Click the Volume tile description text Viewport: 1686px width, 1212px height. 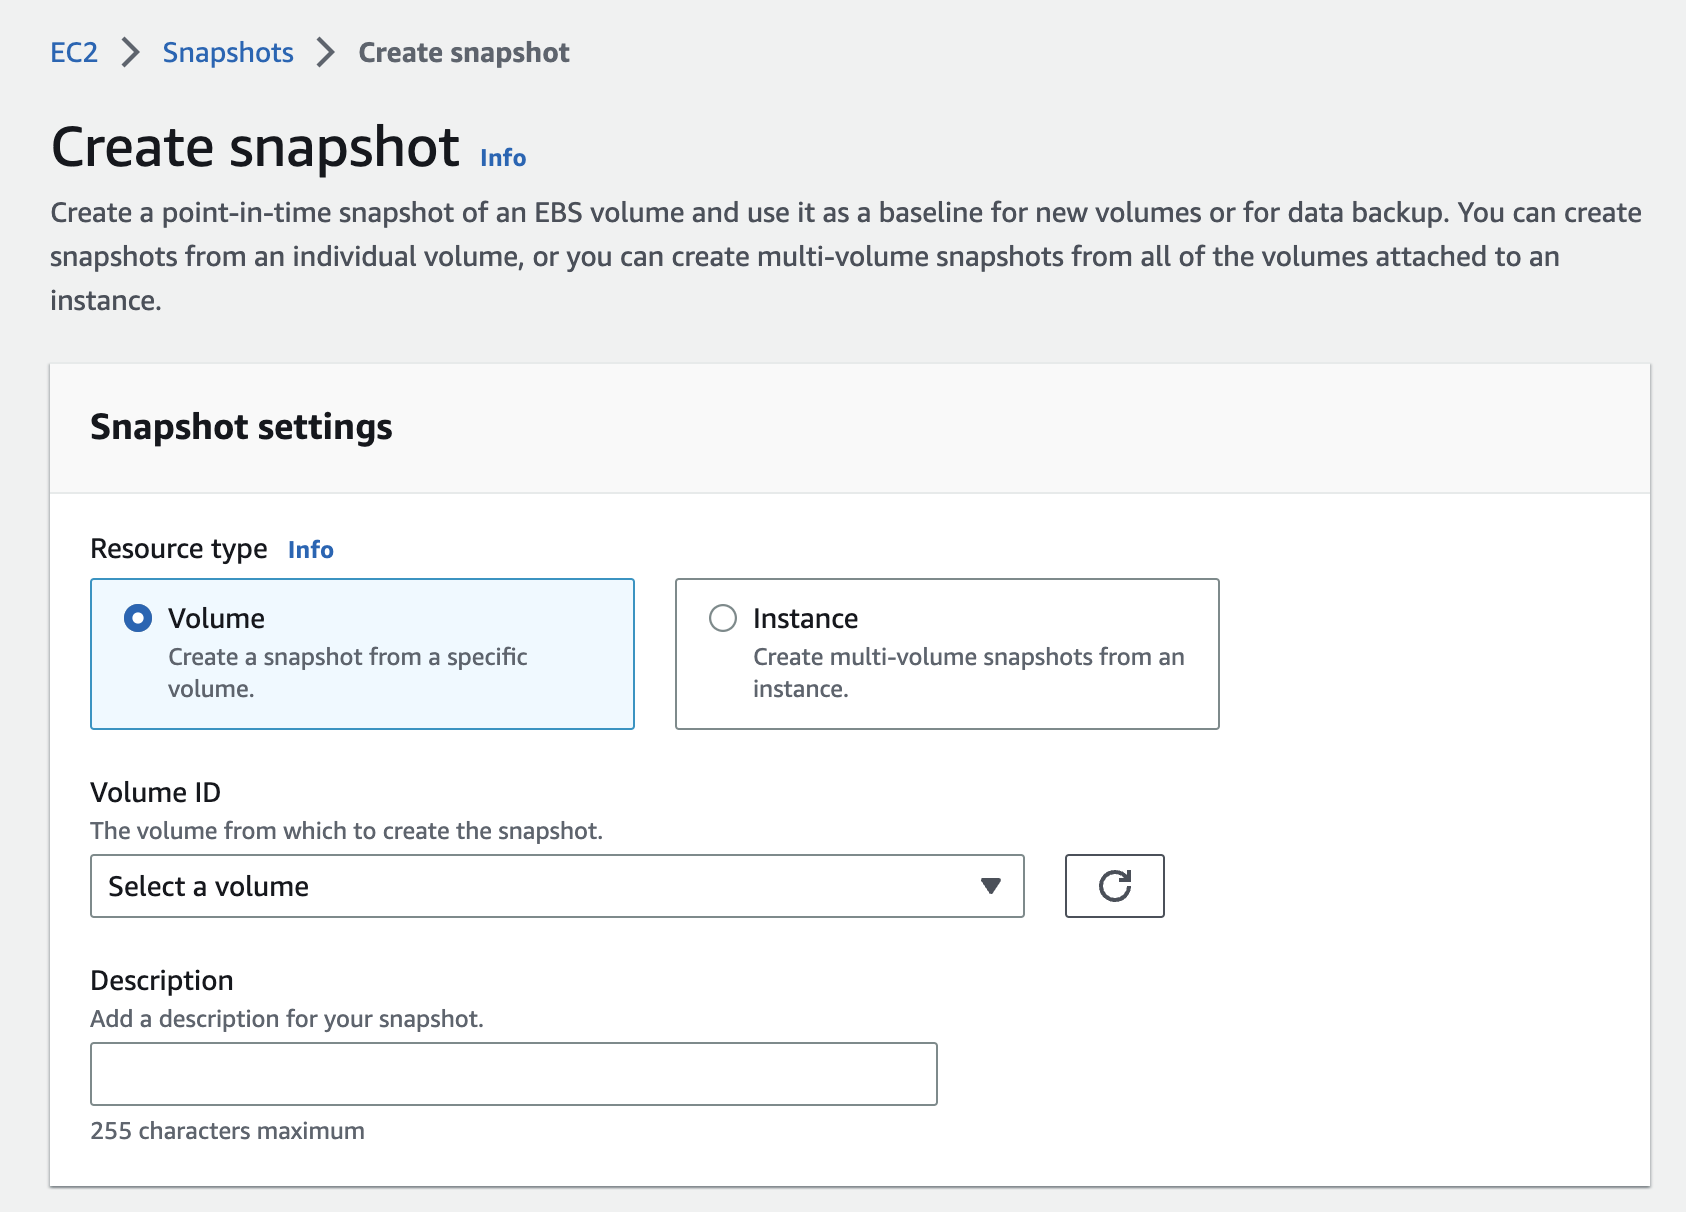[x=347, y=672]
